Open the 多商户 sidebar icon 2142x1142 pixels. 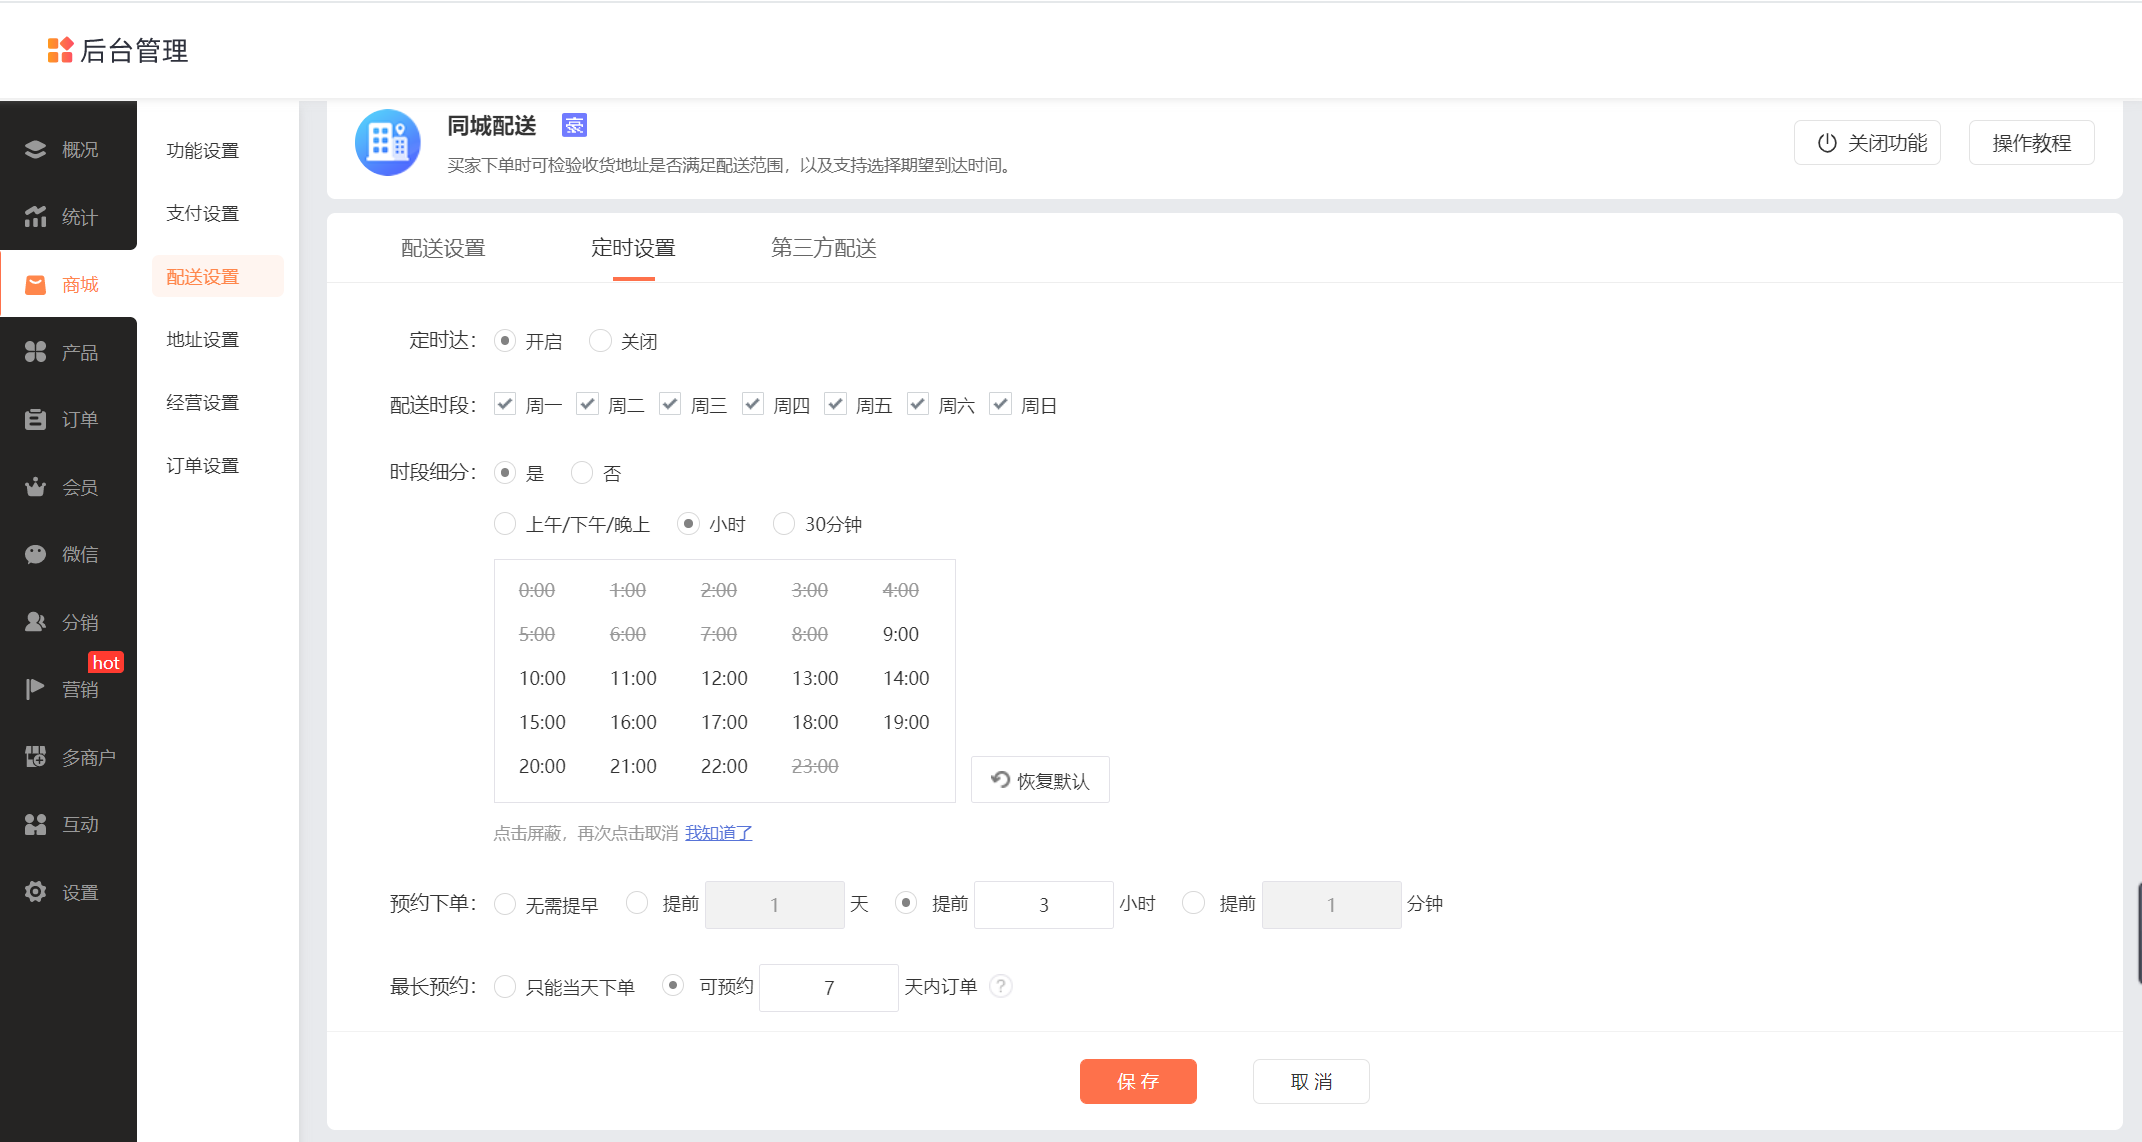point(36,757)
